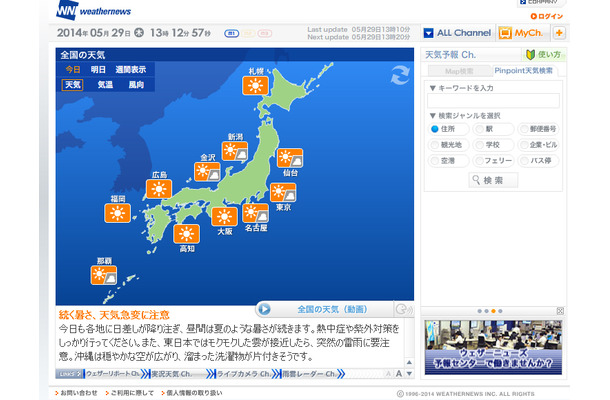Click the Nagoya weather icon

[256, 213]
